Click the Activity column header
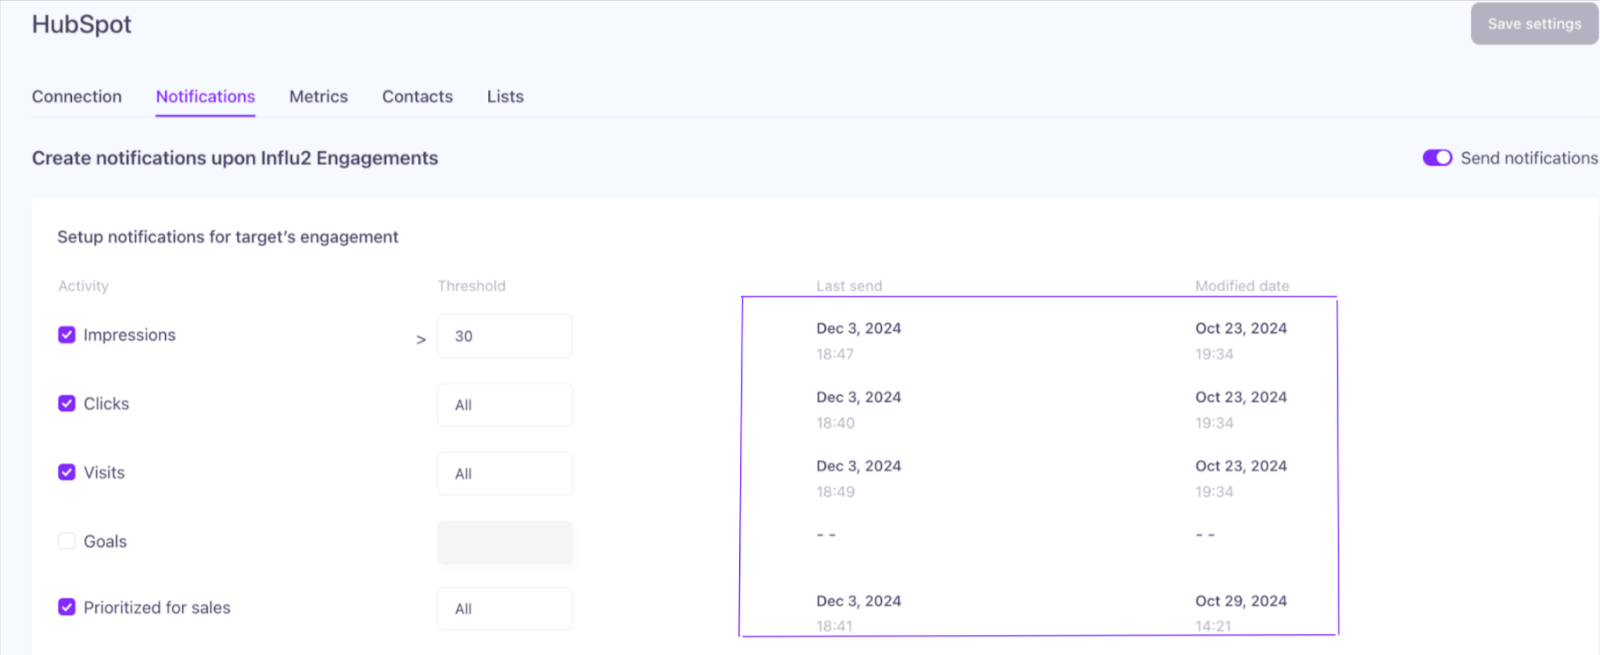Viewport: 1600px width, 655px height. [83, 286]
